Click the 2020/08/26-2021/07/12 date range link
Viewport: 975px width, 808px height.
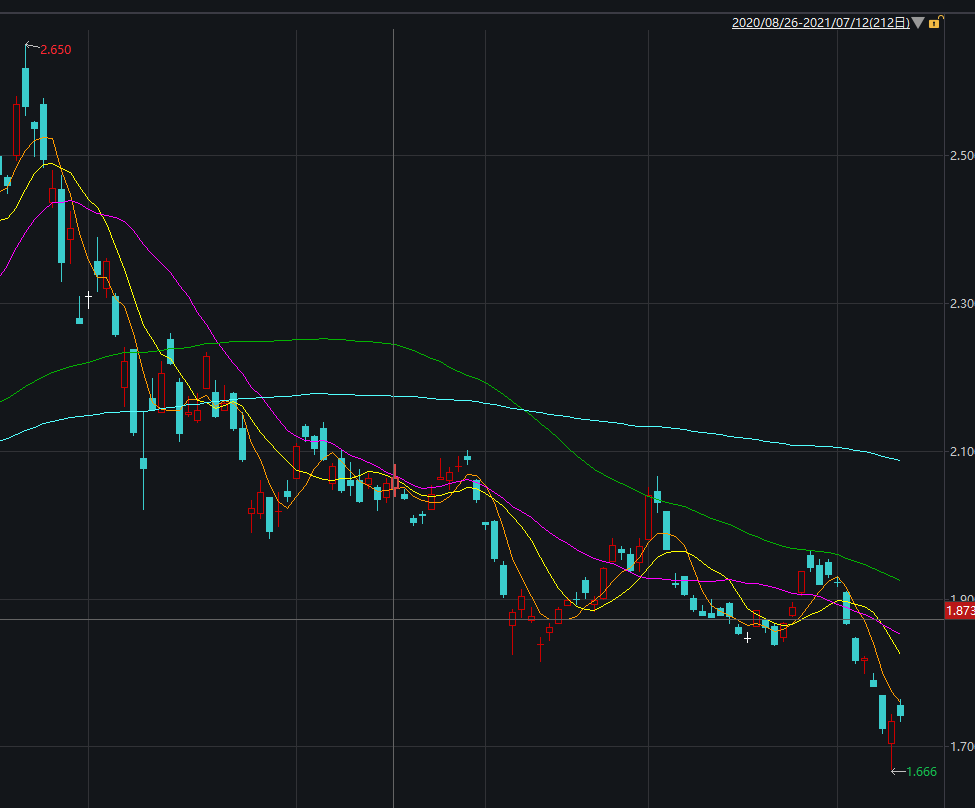coord(820,23)
